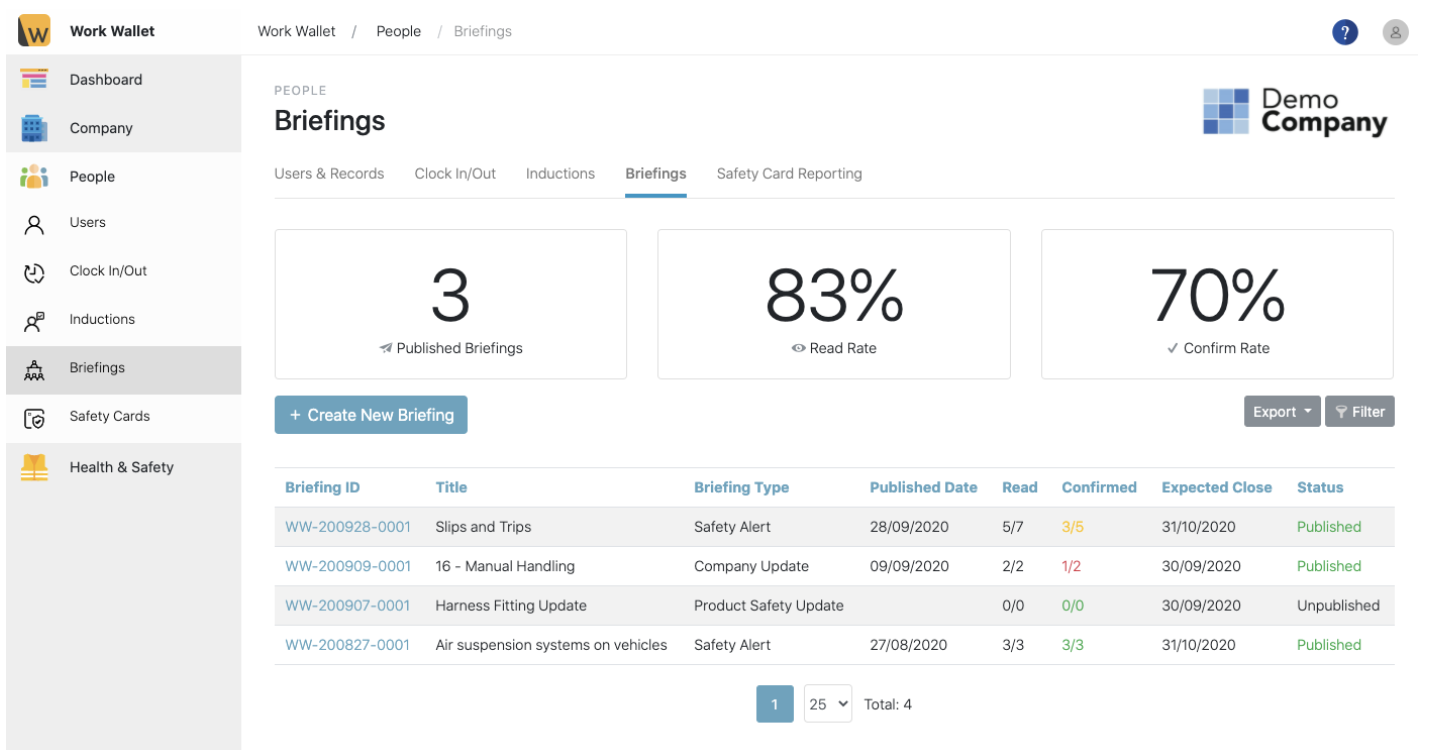The width and height of the screenshot is (1432, 750).
Task: Change page size using the 25 dropdown
Action: 827,704
